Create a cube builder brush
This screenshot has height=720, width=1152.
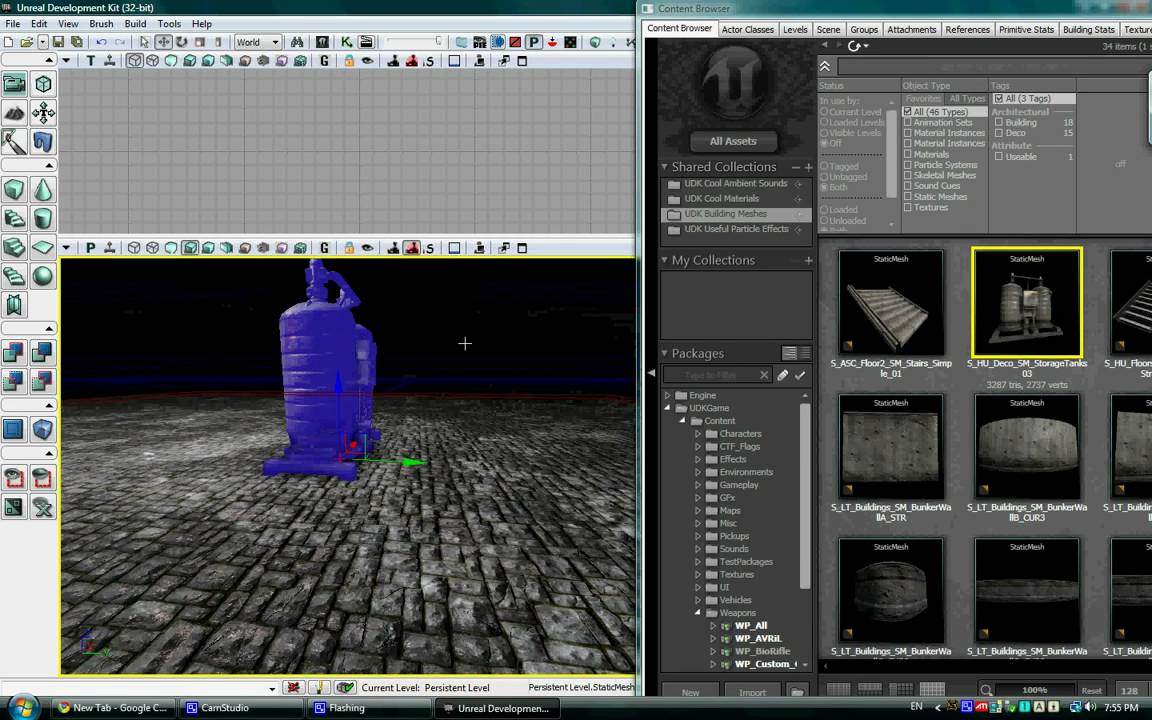point(14,190)
